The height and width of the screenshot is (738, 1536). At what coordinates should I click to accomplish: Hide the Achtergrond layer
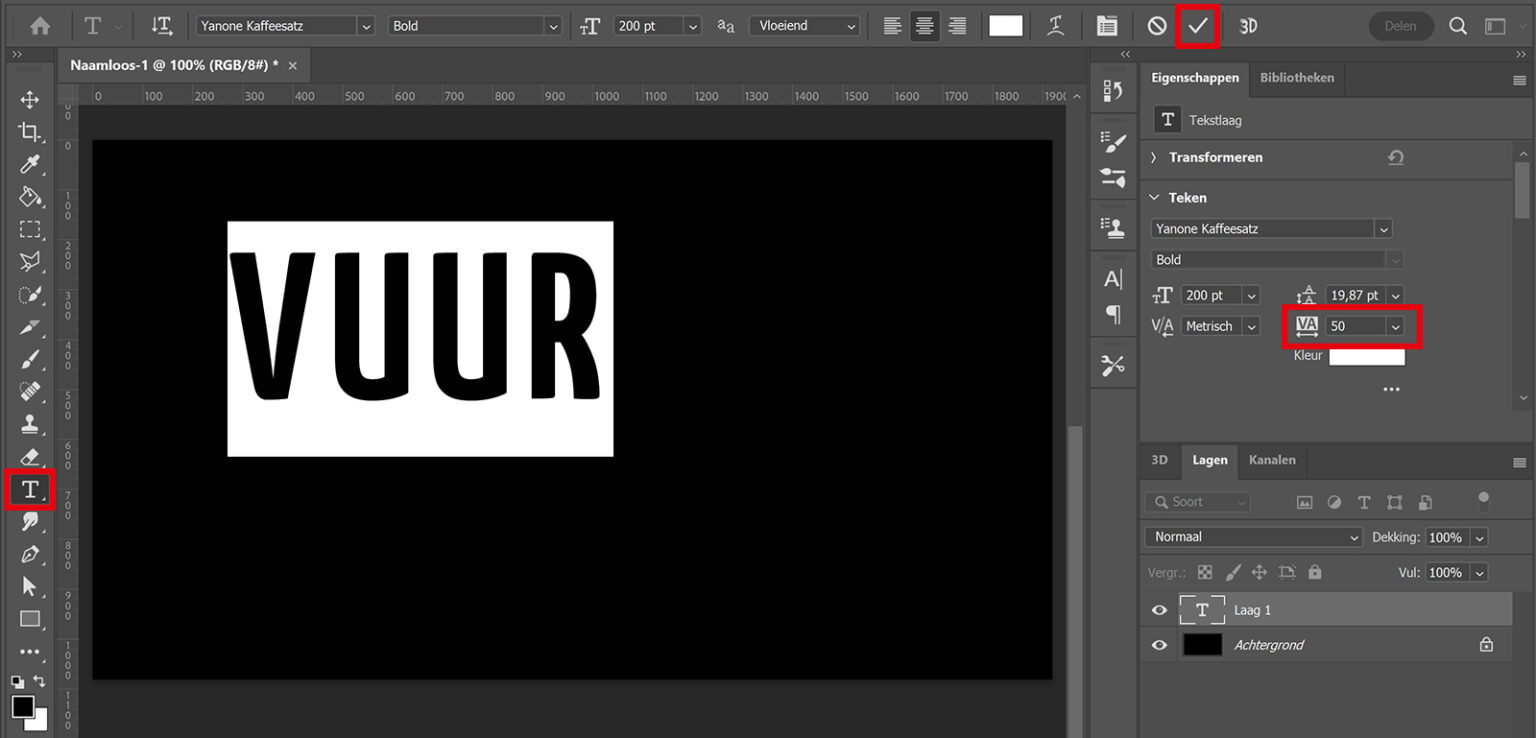coord(1159,645)
